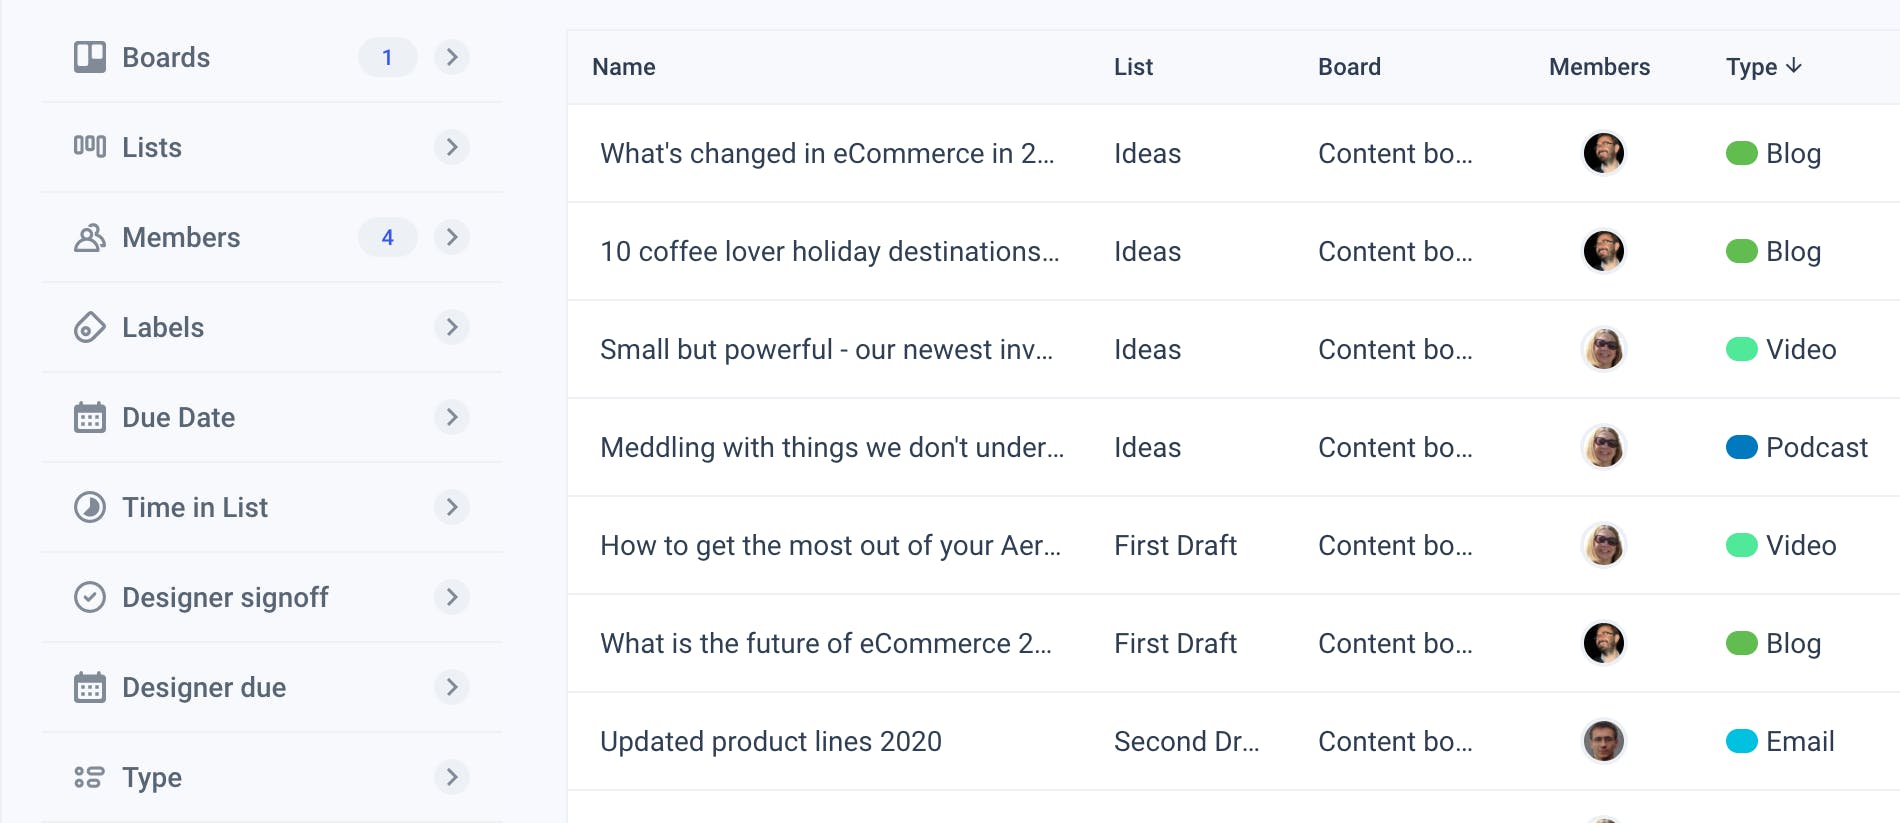Click the green Blog color label in first row
This screenshot has height=823, width=1900.
pos(1742,154)
